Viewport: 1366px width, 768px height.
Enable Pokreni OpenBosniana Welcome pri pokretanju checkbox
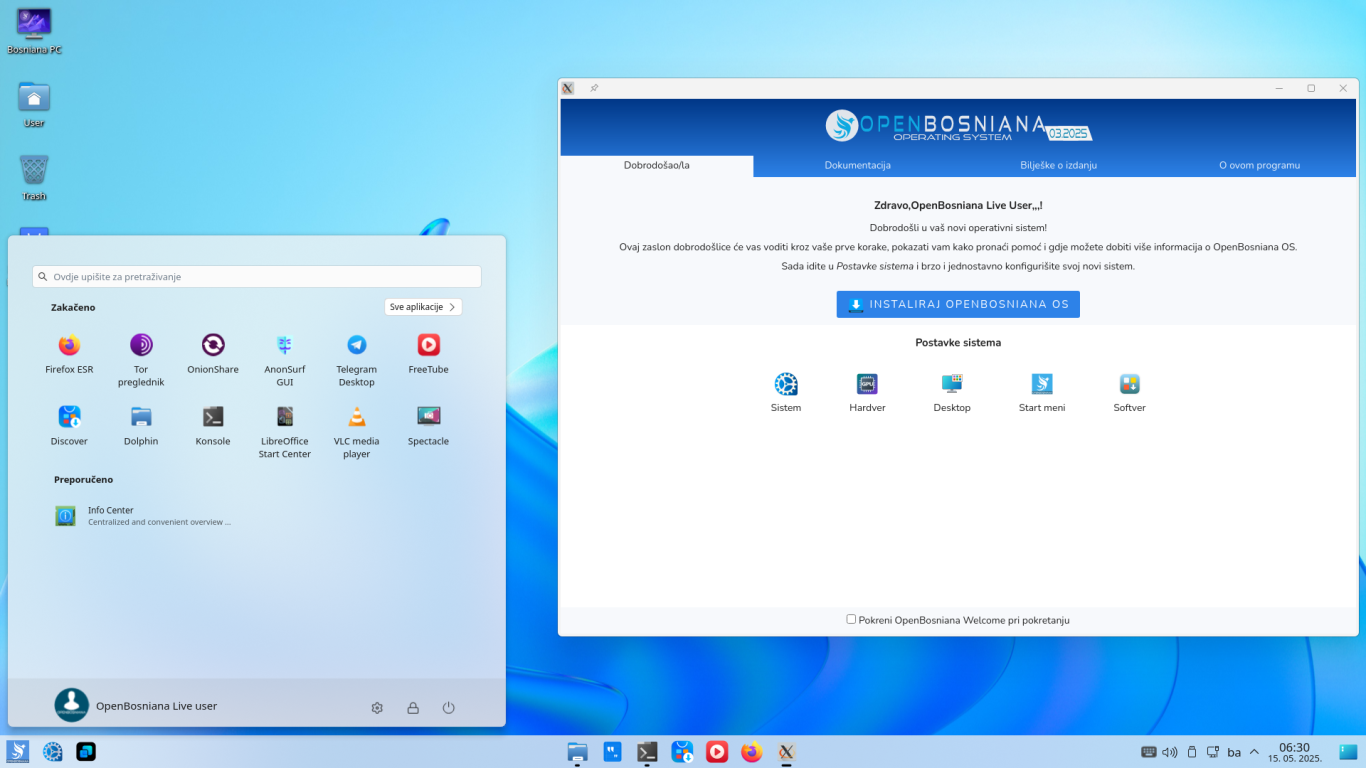pos(851,619)
